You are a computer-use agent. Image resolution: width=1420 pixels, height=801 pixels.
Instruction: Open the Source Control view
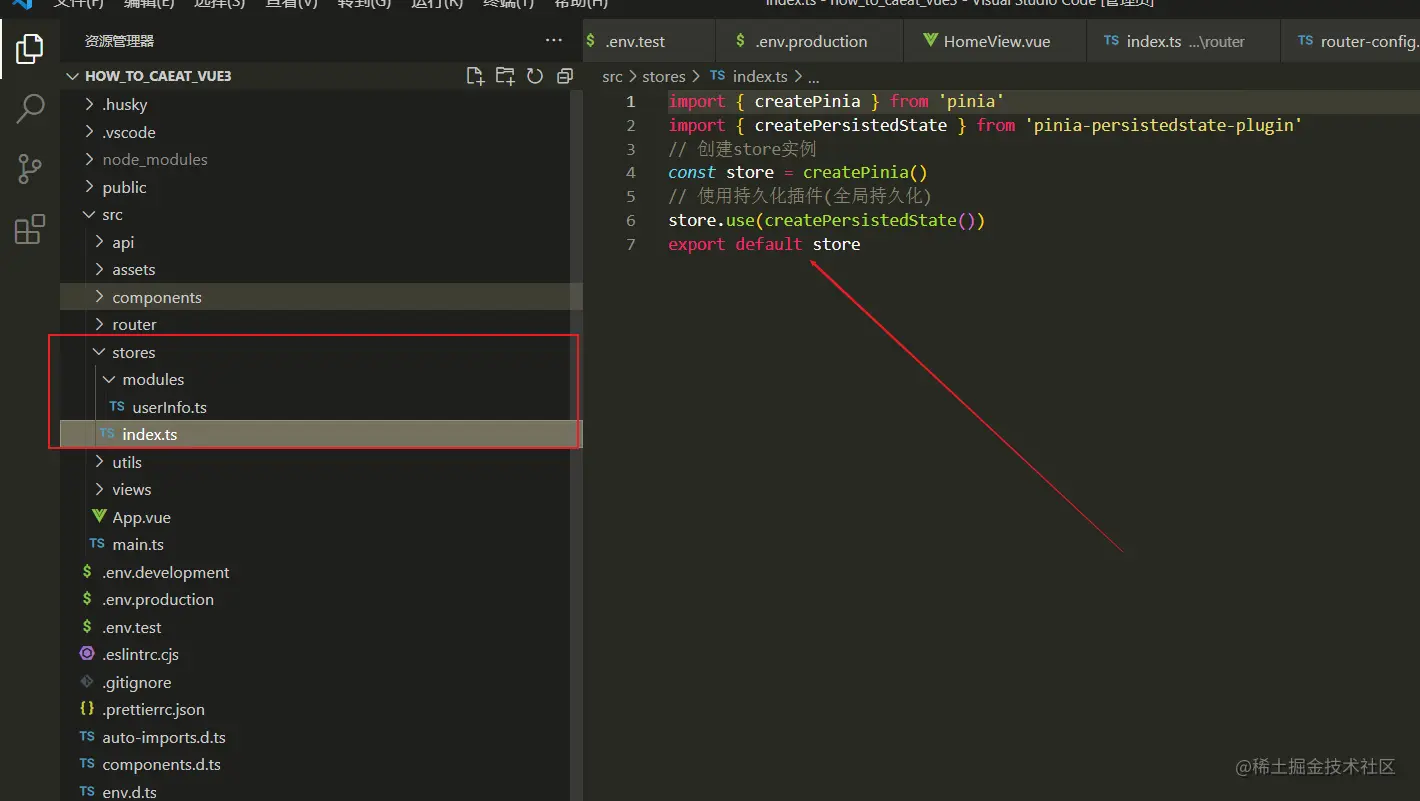click(30, 169)
